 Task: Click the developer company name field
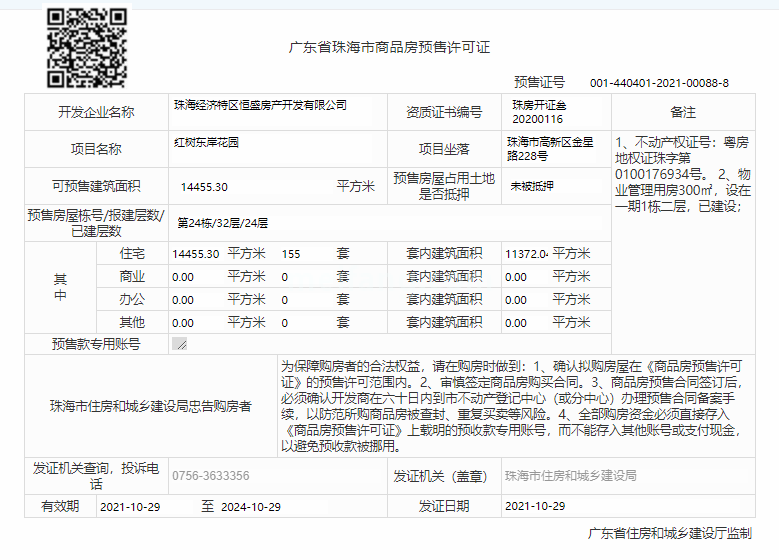[260, 105]
